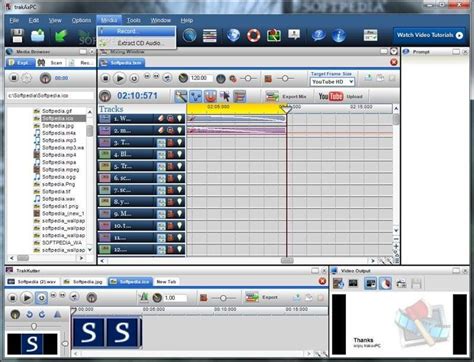
Task: Toggle mute on track 3
Action: coord(171,143)
